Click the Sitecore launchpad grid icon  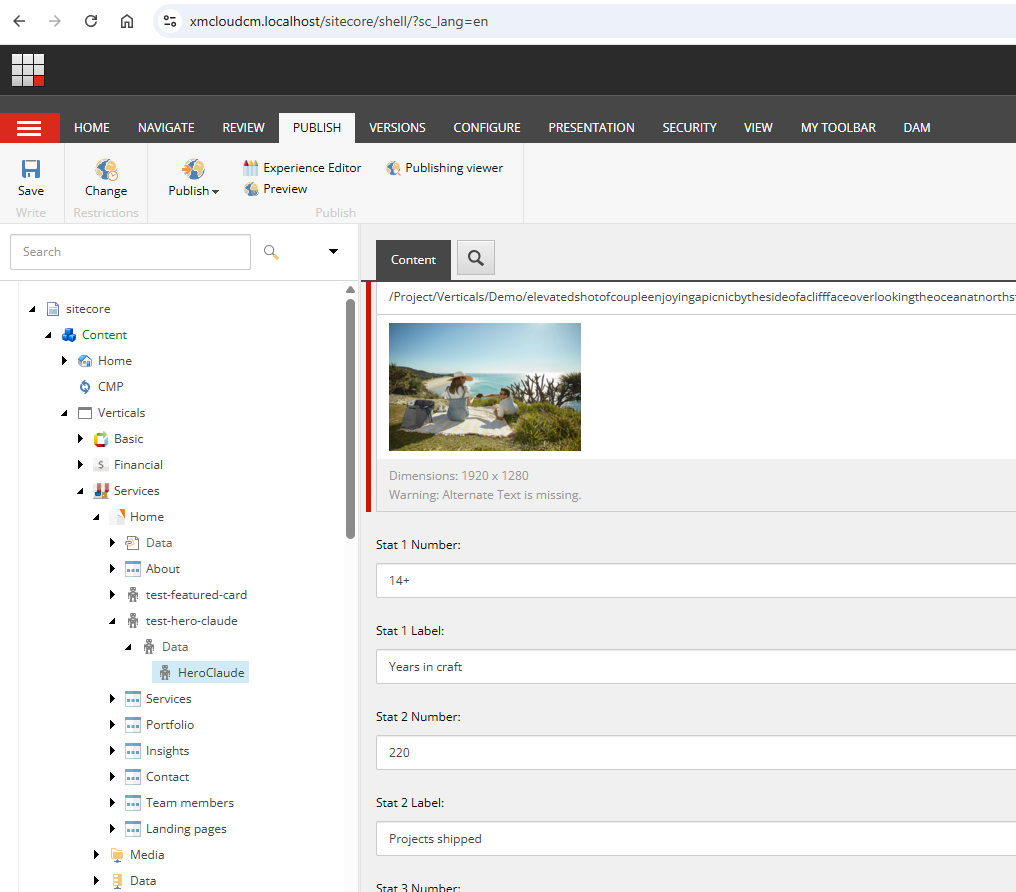[28, 70]
